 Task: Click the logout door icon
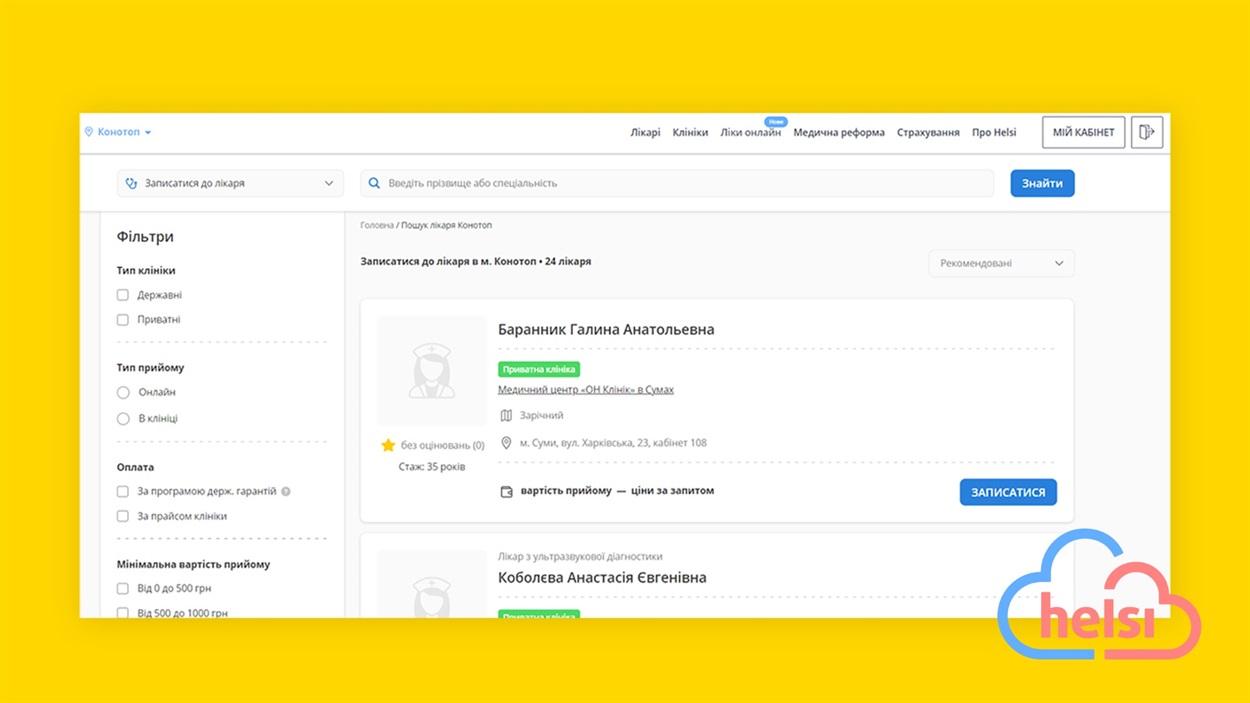(x=1147, y=132)
